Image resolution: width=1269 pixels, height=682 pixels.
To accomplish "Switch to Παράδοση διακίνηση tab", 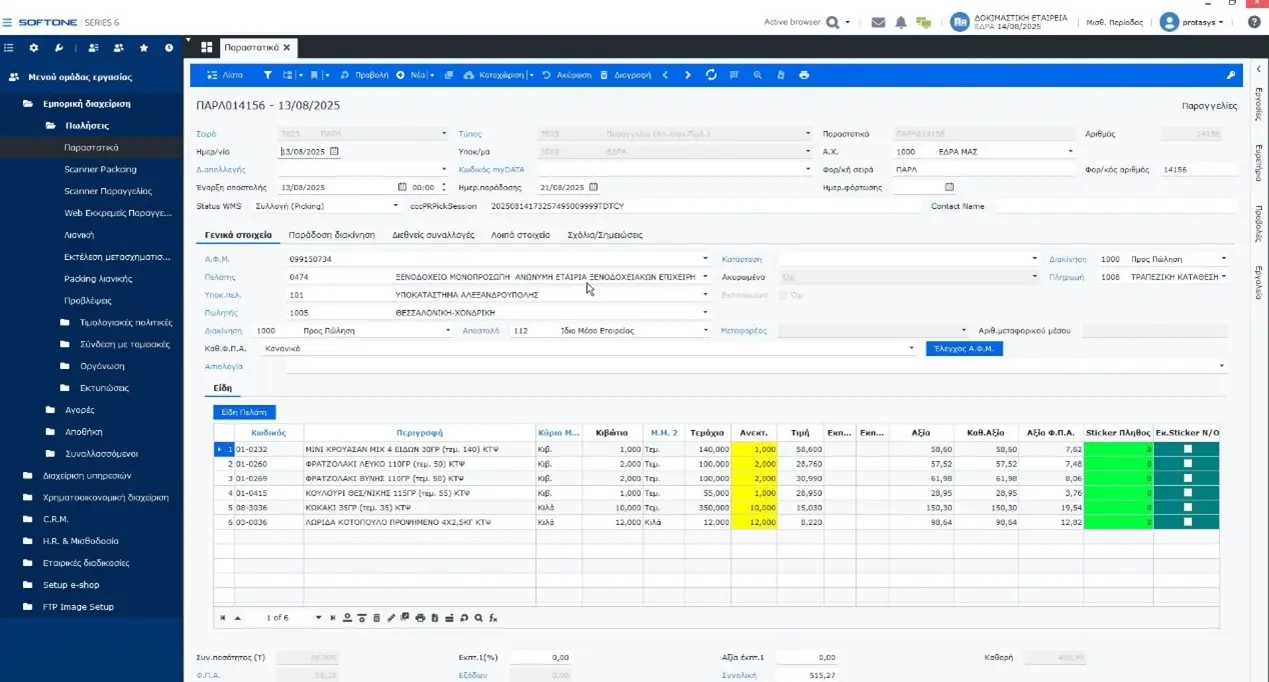I will click(331, 235).
